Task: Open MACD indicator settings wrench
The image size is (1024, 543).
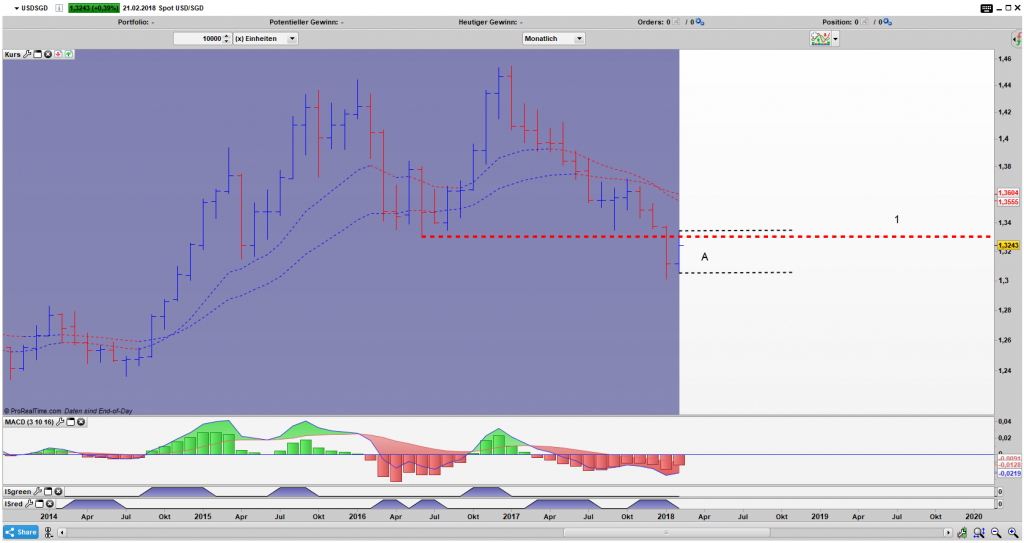Action: pos(60,422)
